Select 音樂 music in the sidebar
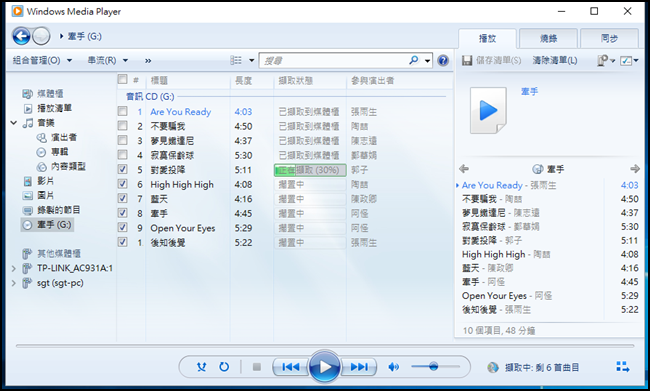The height and width of the screenshot is (391, 650). coord(39,123)
